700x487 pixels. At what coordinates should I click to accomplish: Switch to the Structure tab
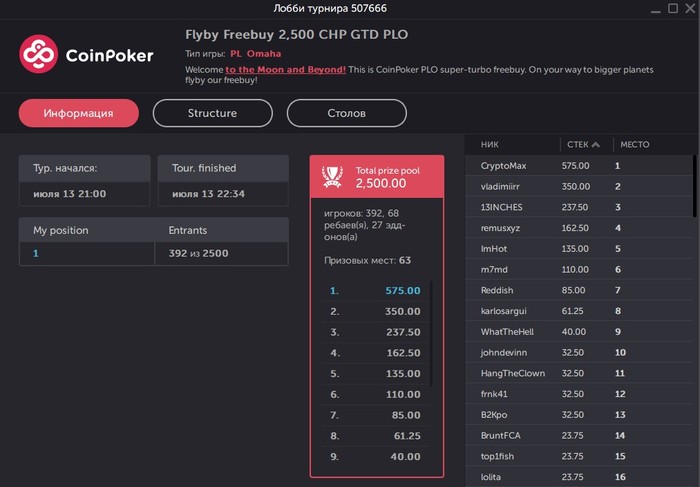pos(212,113)
